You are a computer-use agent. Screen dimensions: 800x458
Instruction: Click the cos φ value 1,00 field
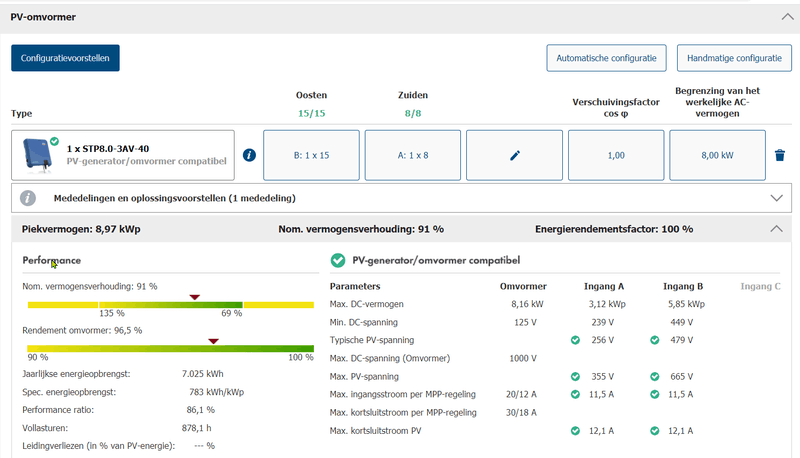(x=616, y=155)
